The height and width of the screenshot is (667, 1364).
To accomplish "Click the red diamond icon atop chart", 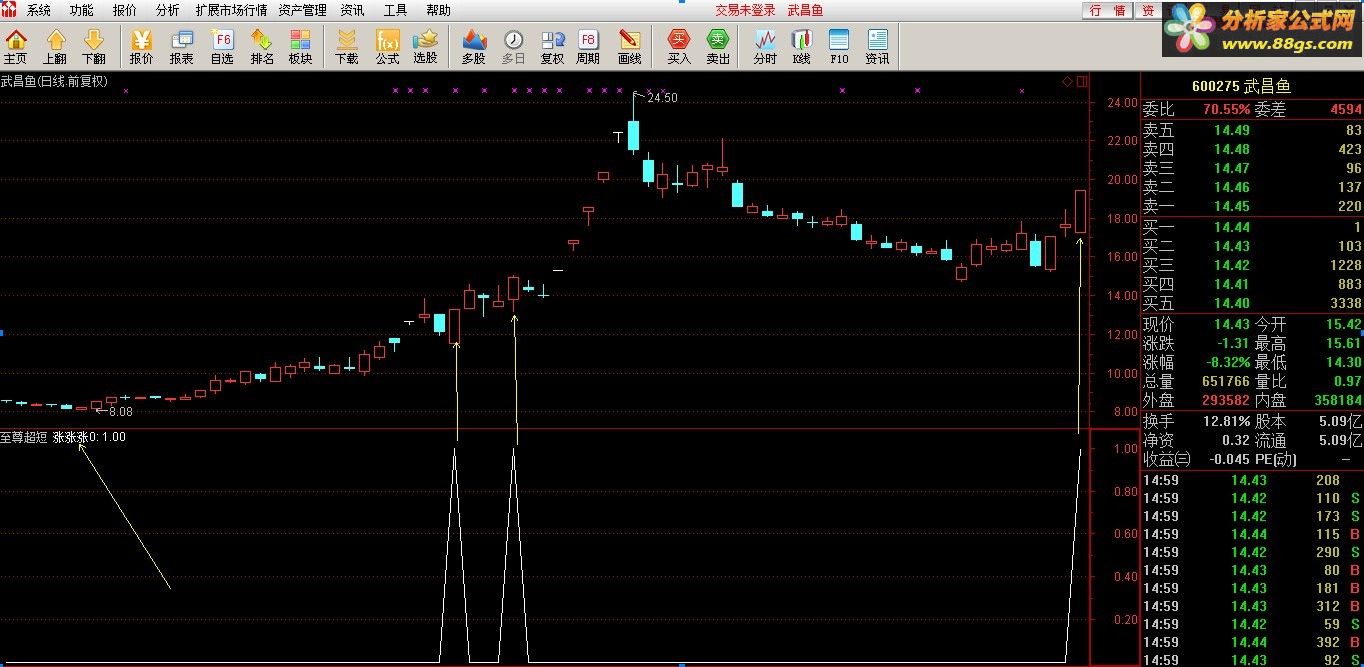I will (x=1067, y=81).
